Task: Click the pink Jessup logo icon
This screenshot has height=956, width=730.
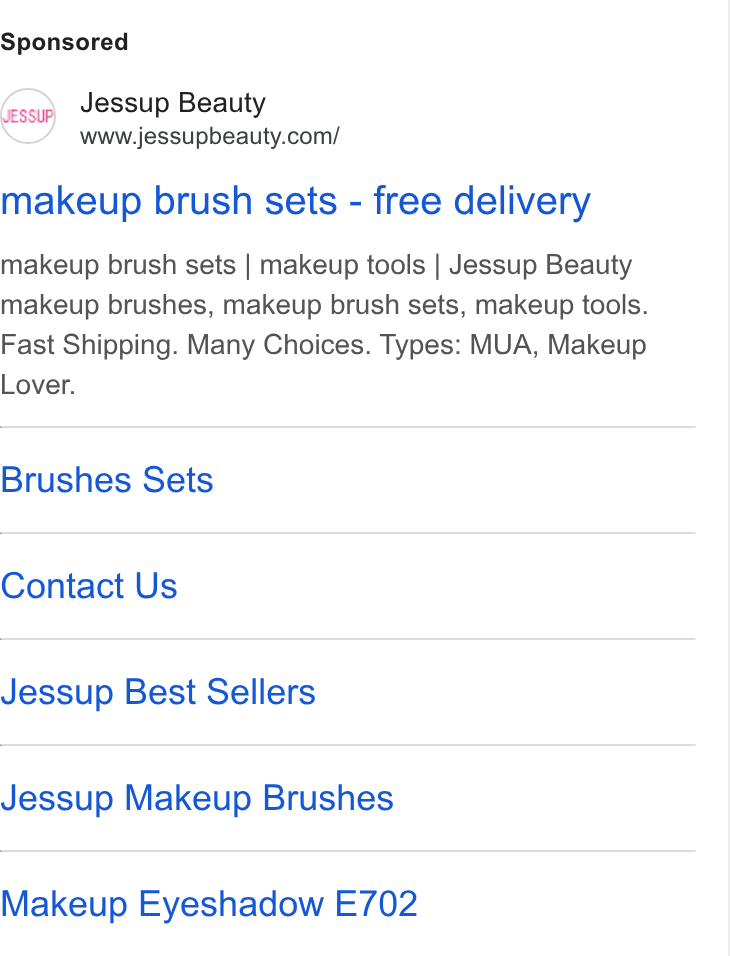Action: pos(28,116)
